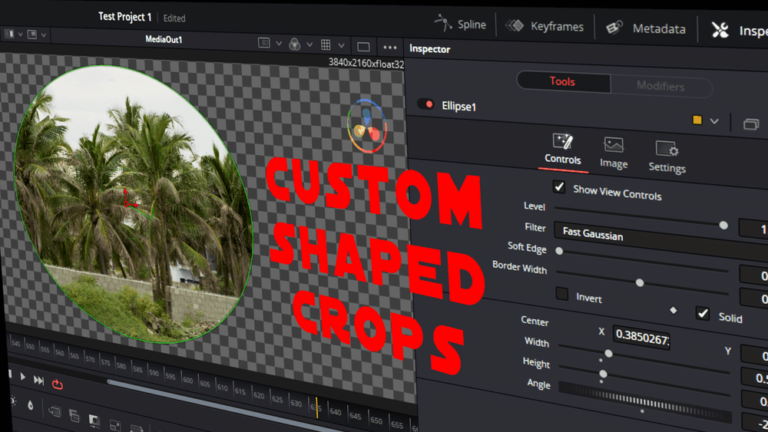
Task: Click the Center X value field
Action: click(642, 337)
